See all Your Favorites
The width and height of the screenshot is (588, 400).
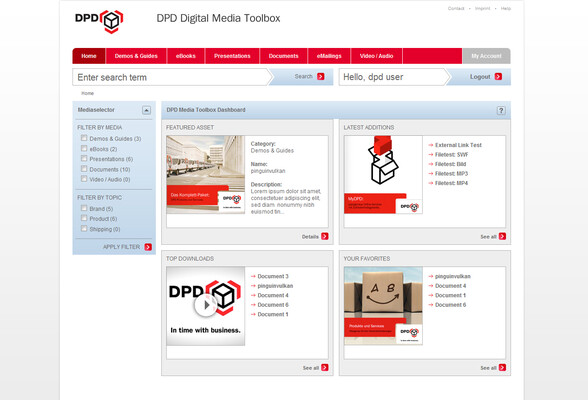click(x=493, y=368)
